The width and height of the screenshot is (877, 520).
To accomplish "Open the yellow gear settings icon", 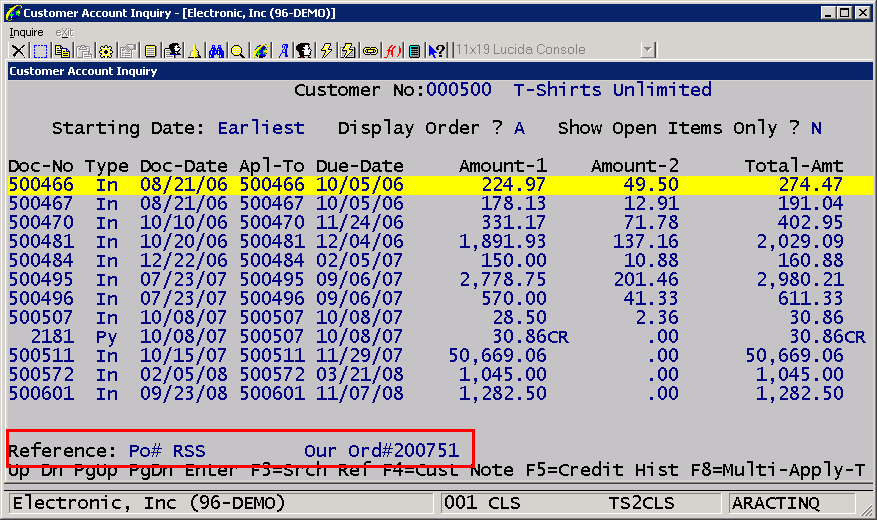I will [x=106, y=51].
